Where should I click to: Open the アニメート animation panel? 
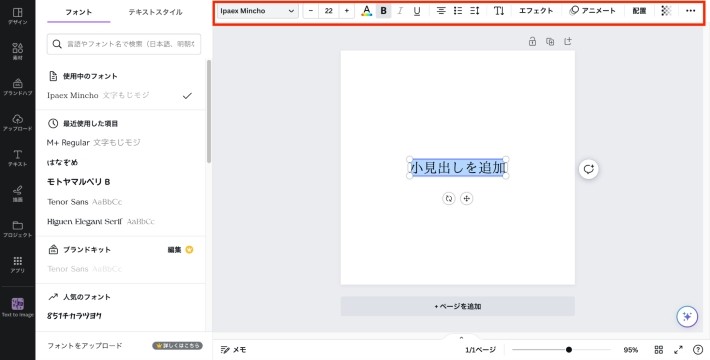tap(592, 11)
